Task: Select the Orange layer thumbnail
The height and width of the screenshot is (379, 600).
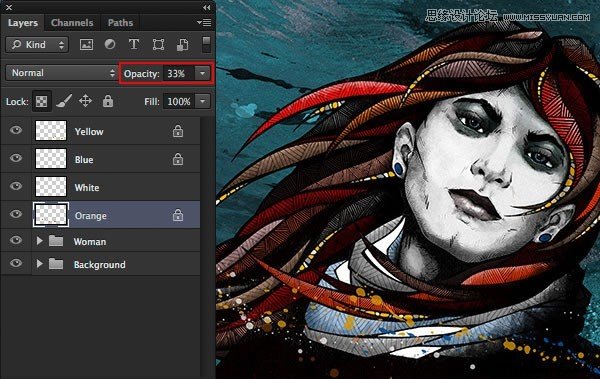Action: pos(51,214)
